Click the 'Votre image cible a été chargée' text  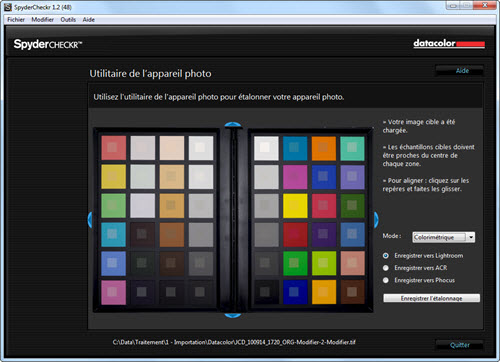[x=419, y=126]
